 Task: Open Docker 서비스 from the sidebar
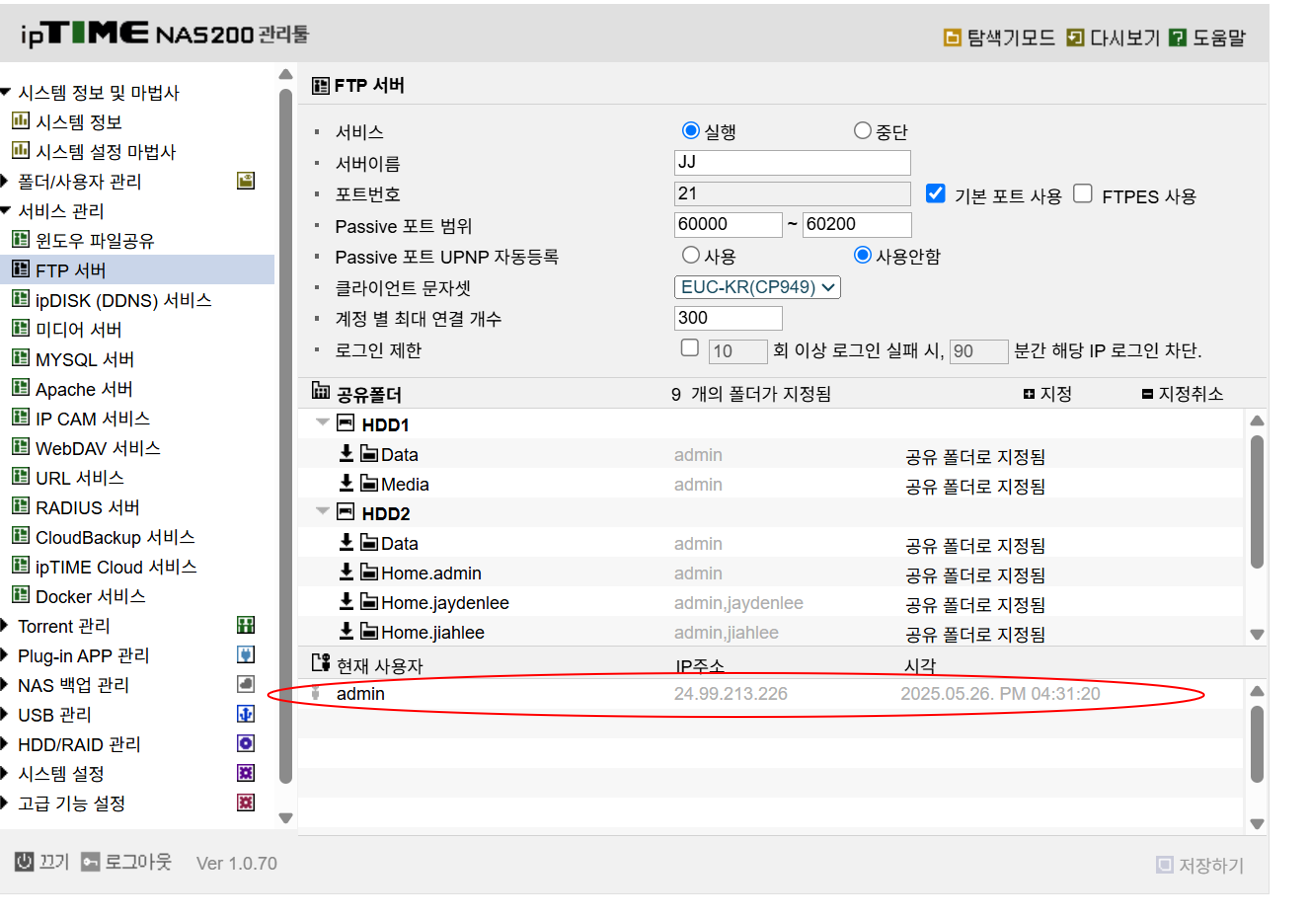pos(79,596)
